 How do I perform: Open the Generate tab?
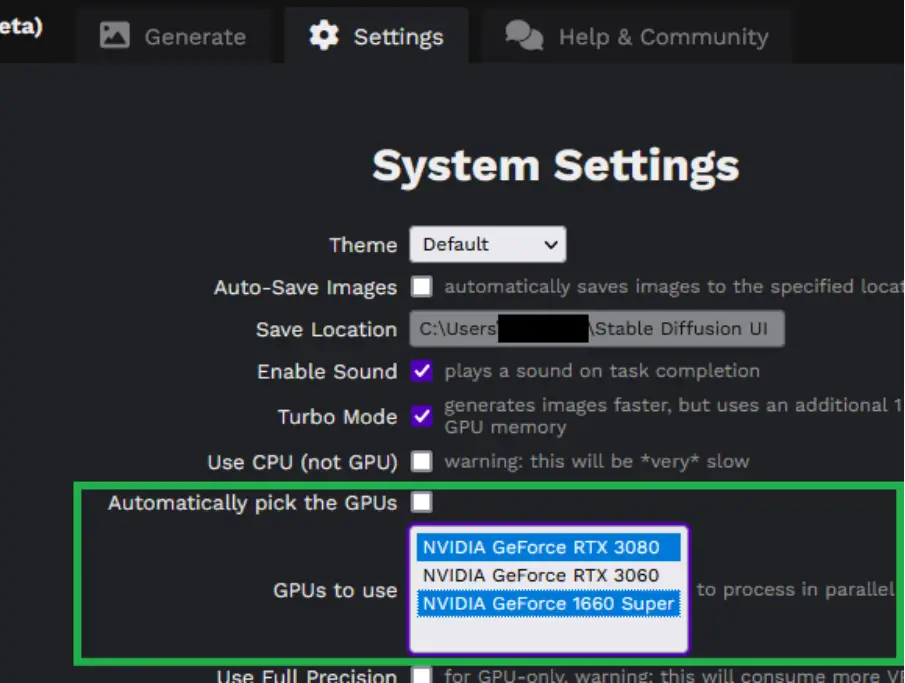[173, 36]
